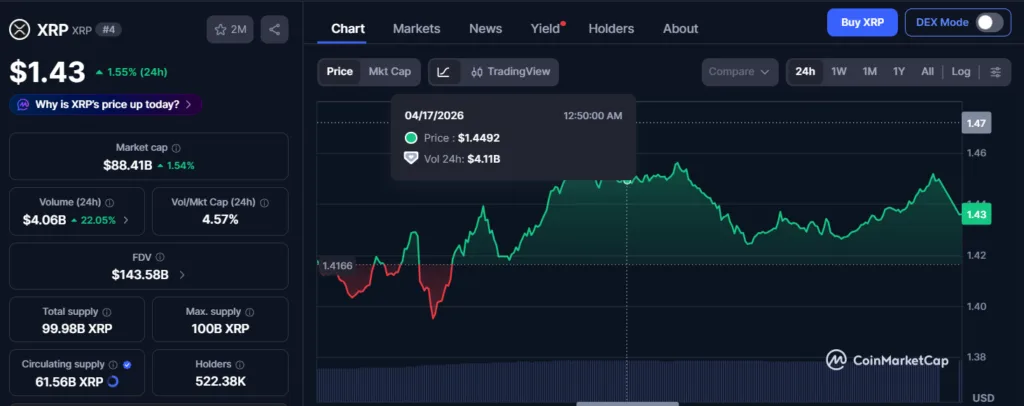
Task: Open info icon next to Market cap
Action: pos(176,148)
